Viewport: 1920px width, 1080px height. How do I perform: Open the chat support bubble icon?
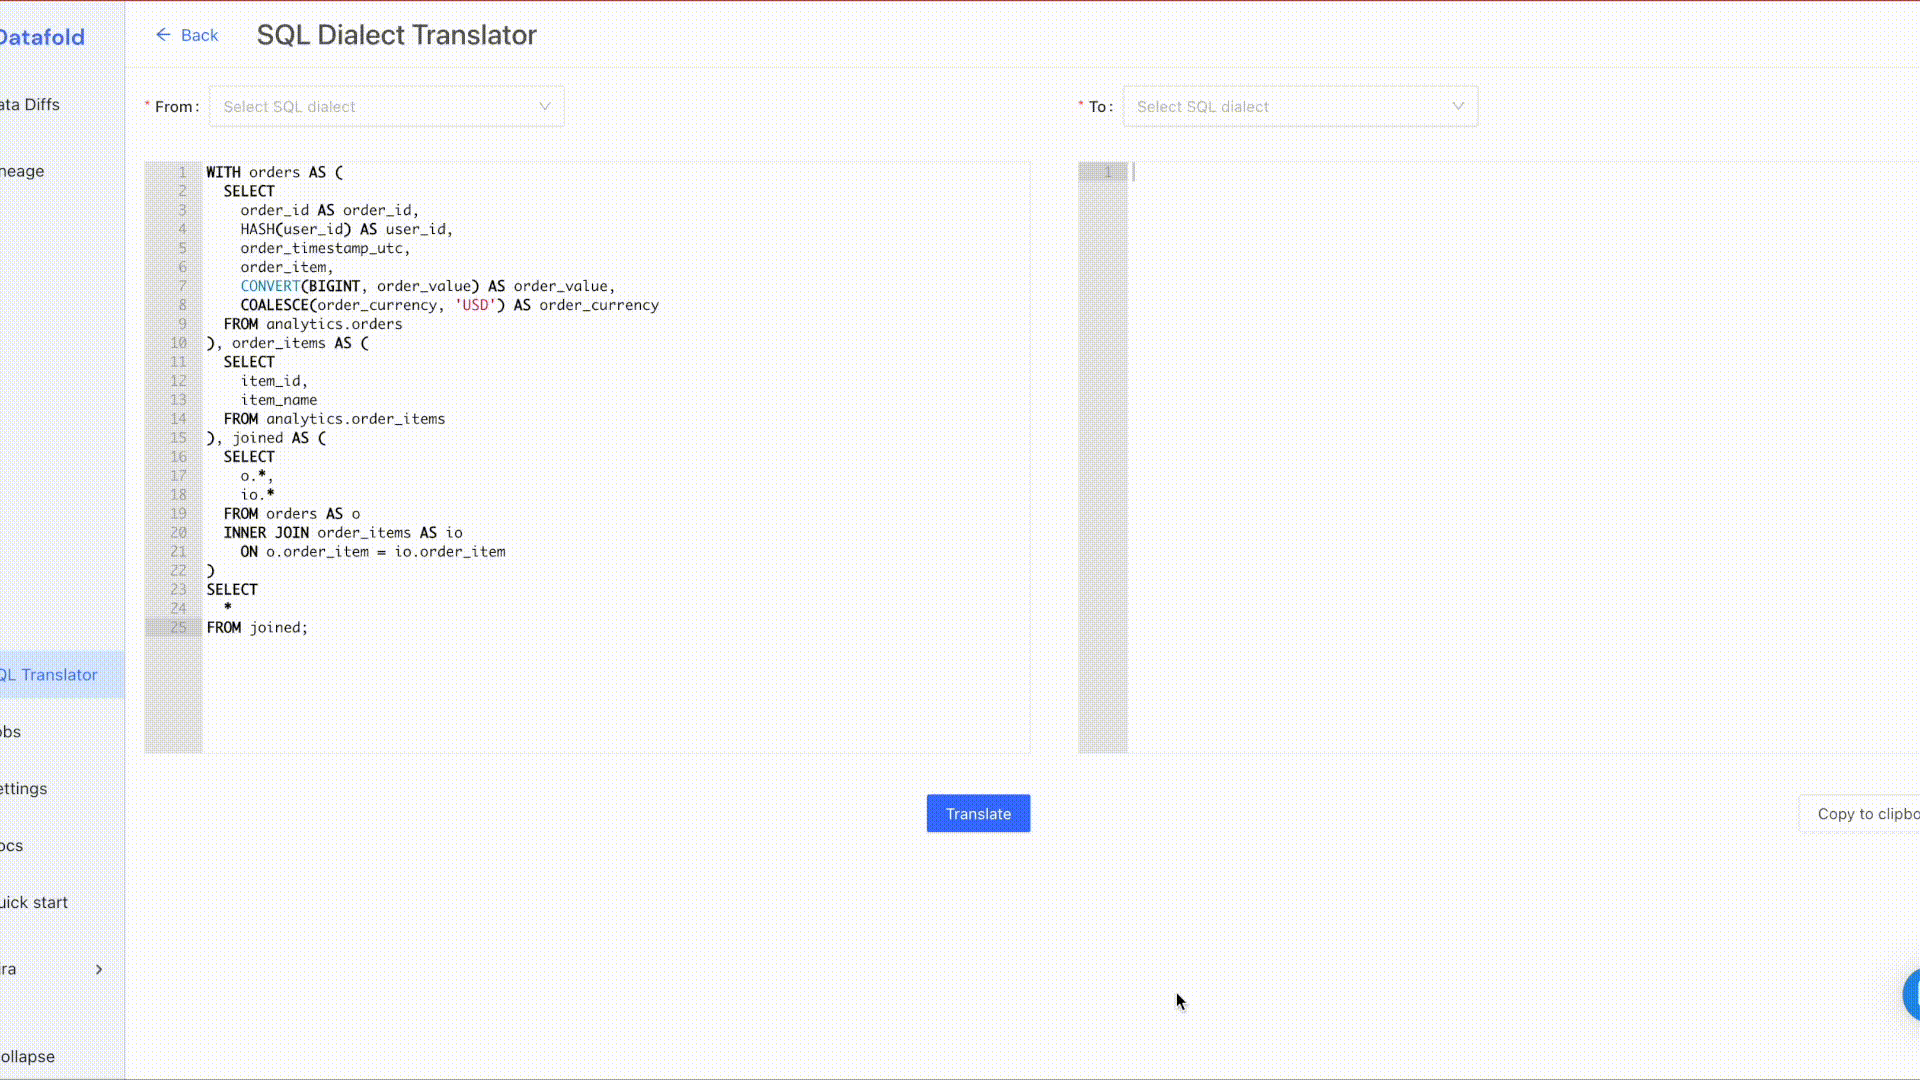tap(1911, 994)
